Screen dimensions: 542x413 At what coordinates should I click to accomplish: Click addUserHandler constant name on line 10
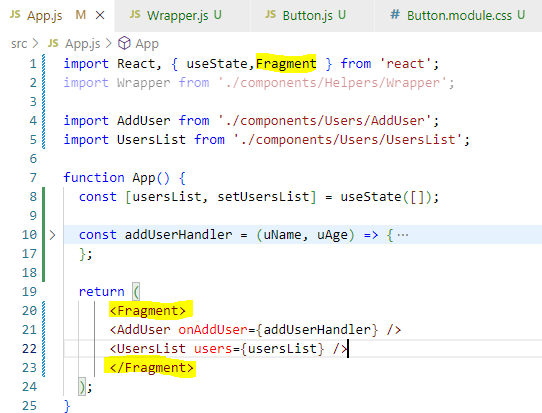[x=178, y=235]
